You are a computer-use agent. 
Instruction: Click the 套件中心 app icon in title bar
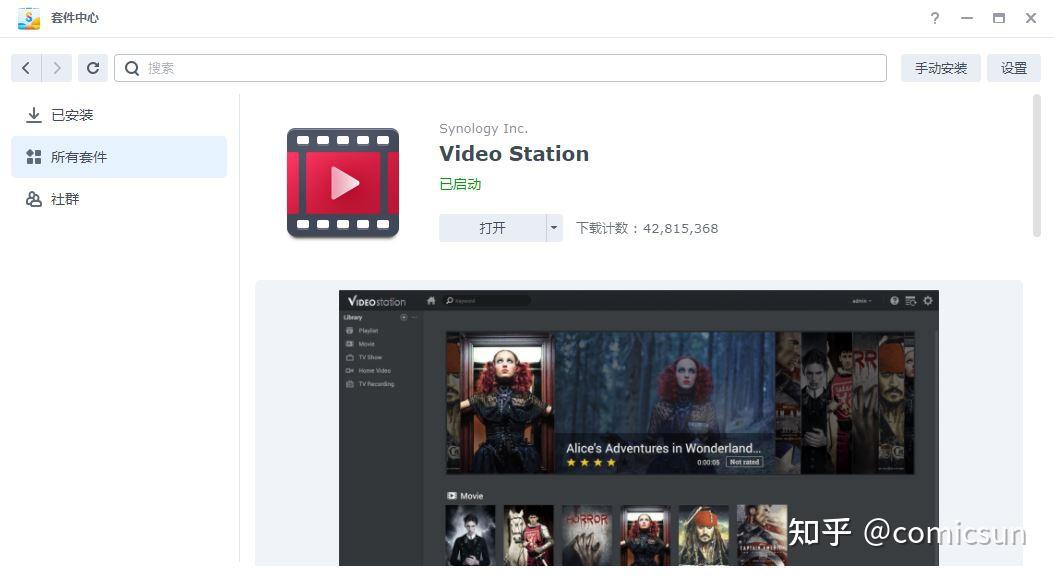(x=29, y=18)
